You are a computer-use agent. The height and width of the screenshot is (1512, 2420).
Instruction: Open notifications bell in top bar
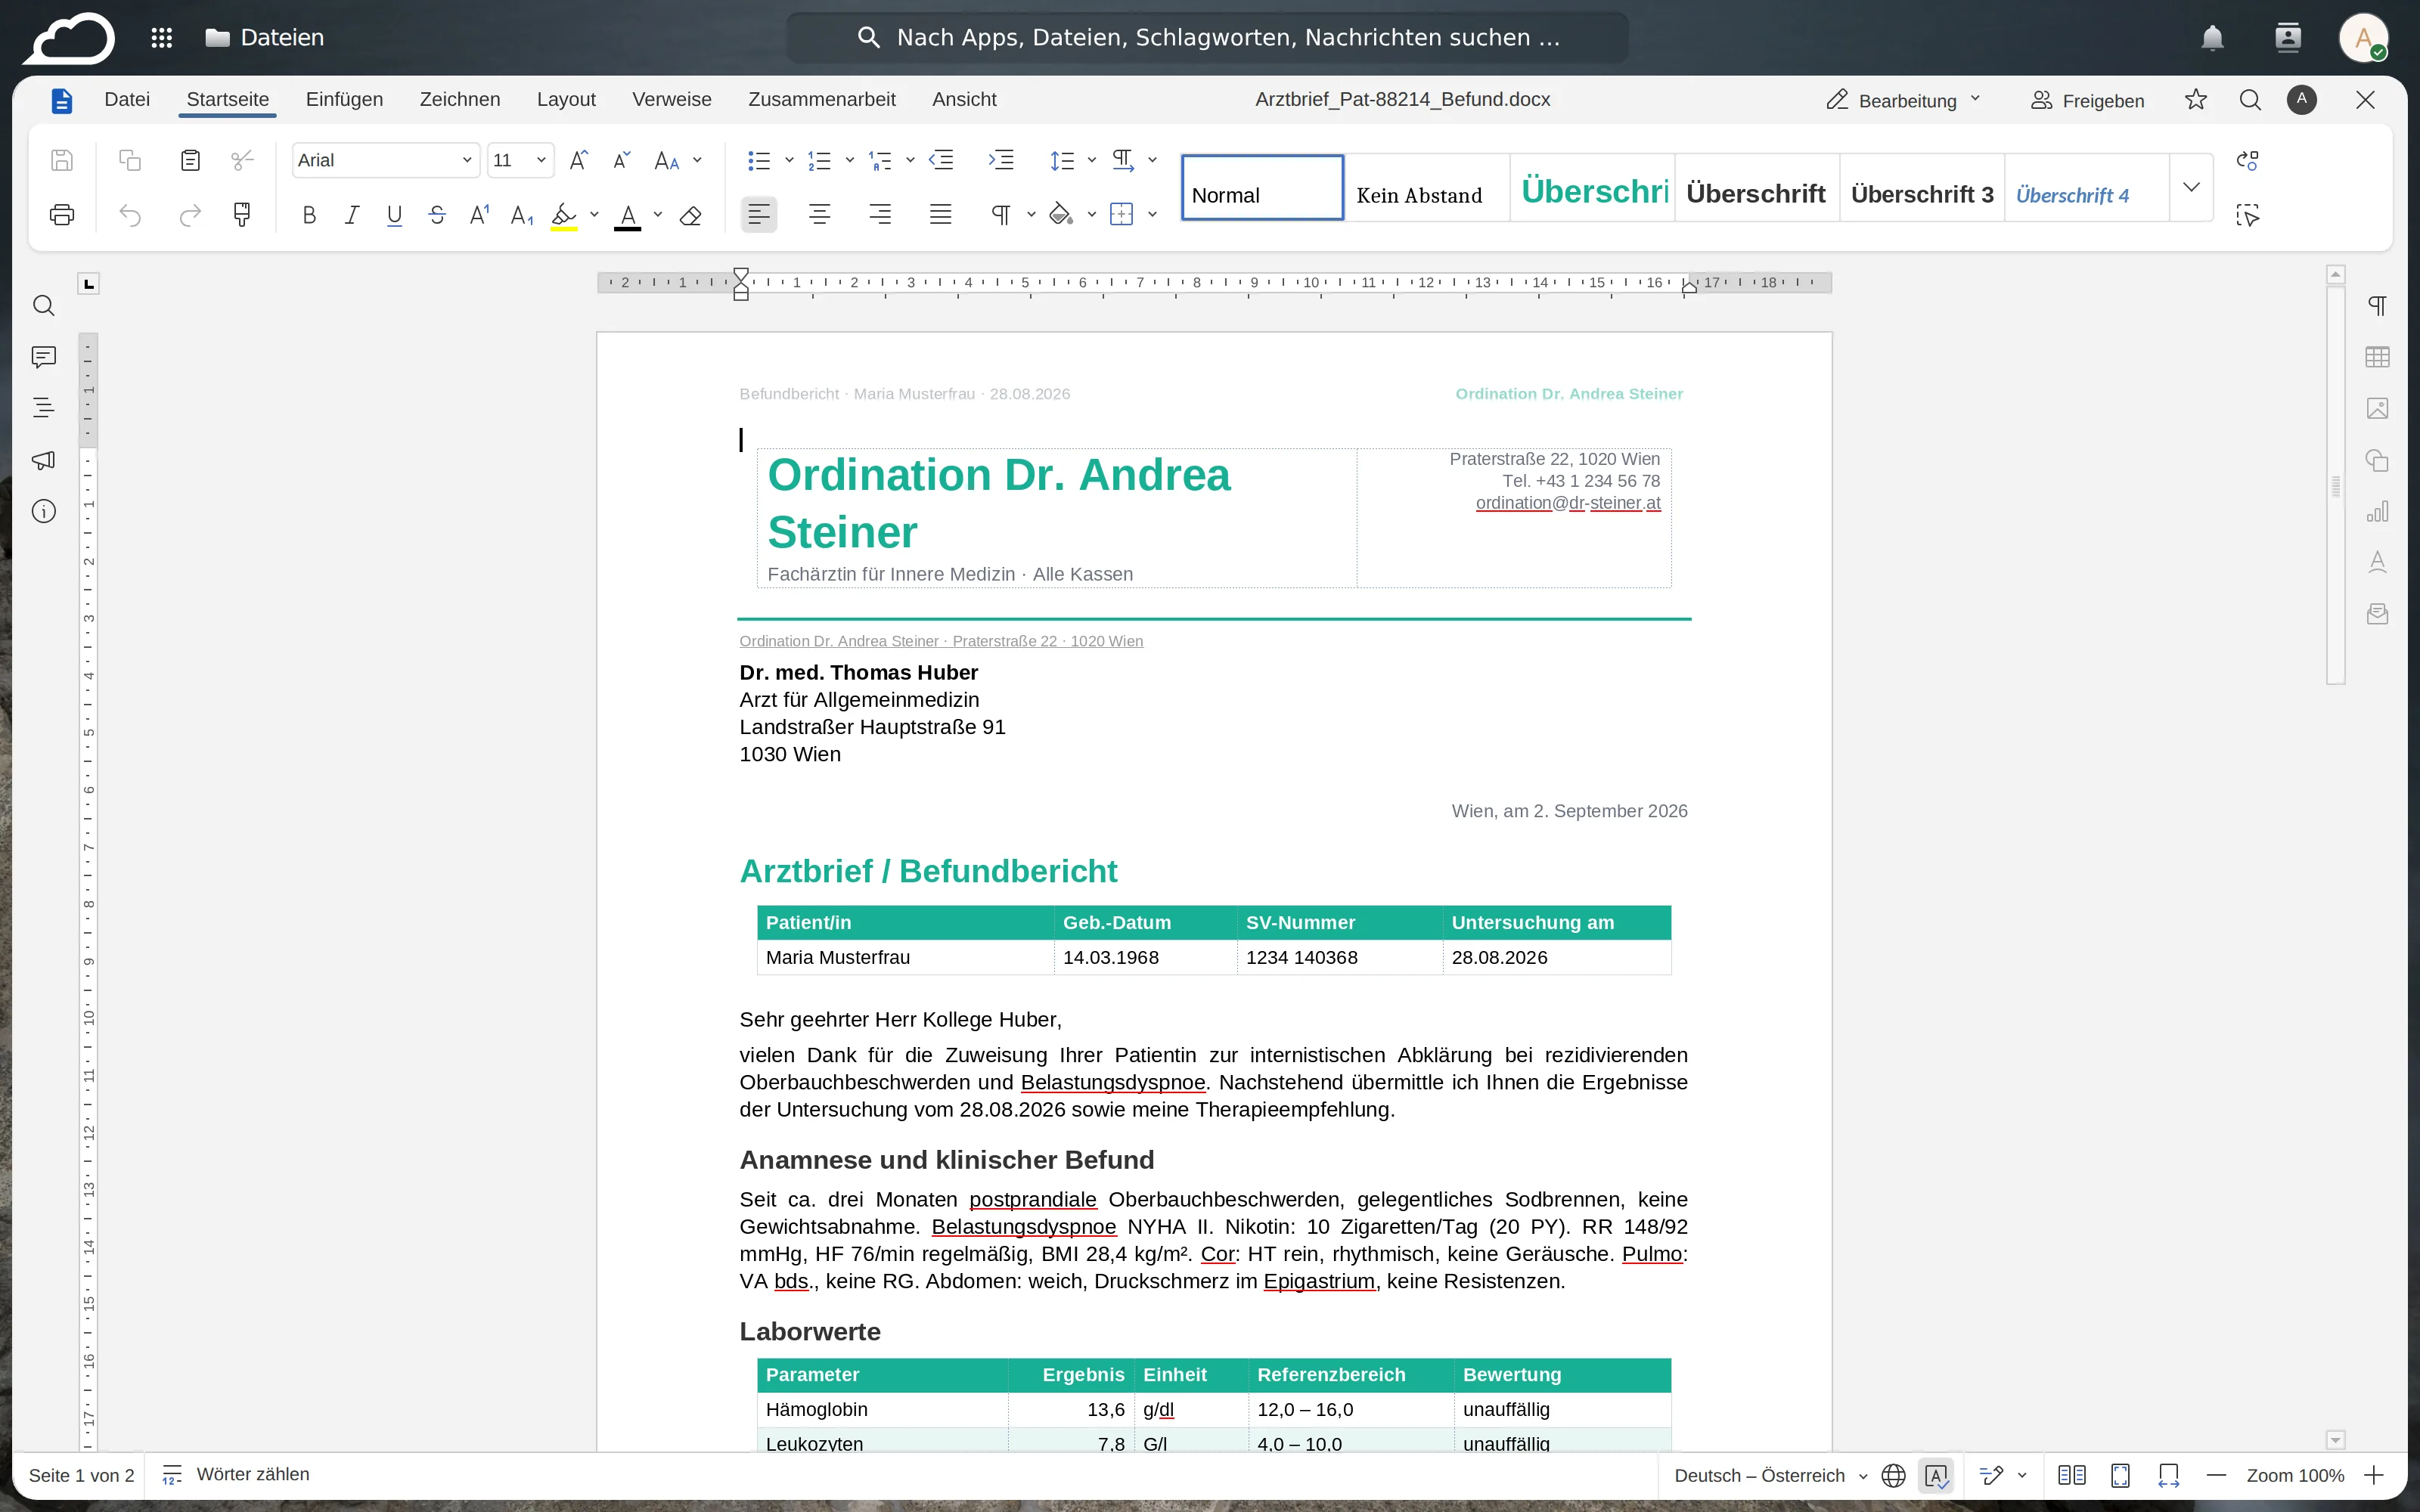(2212, 38)
